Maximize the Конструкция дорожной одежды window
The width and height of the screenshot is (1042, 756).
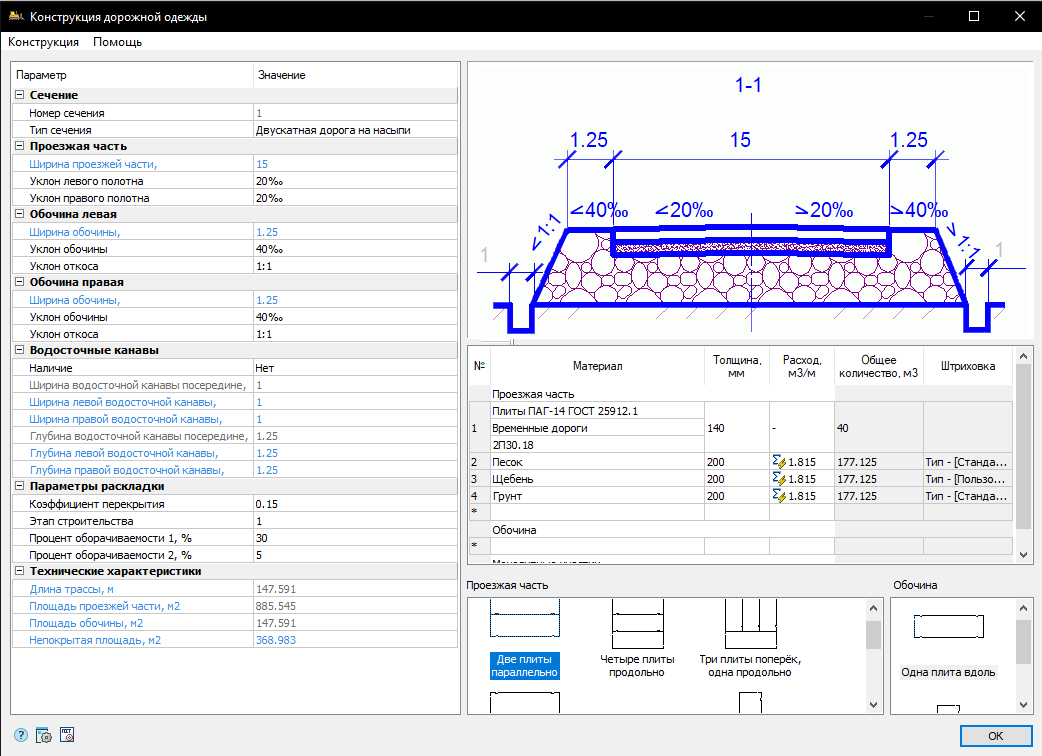[x=974, y=16]
